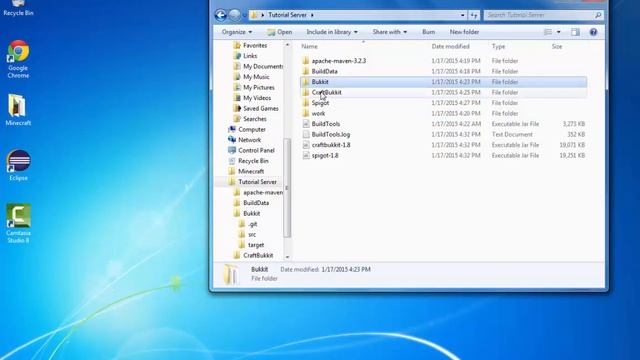Open Share with dropdown
Screen dimensions: 640x360
point(389,32)
